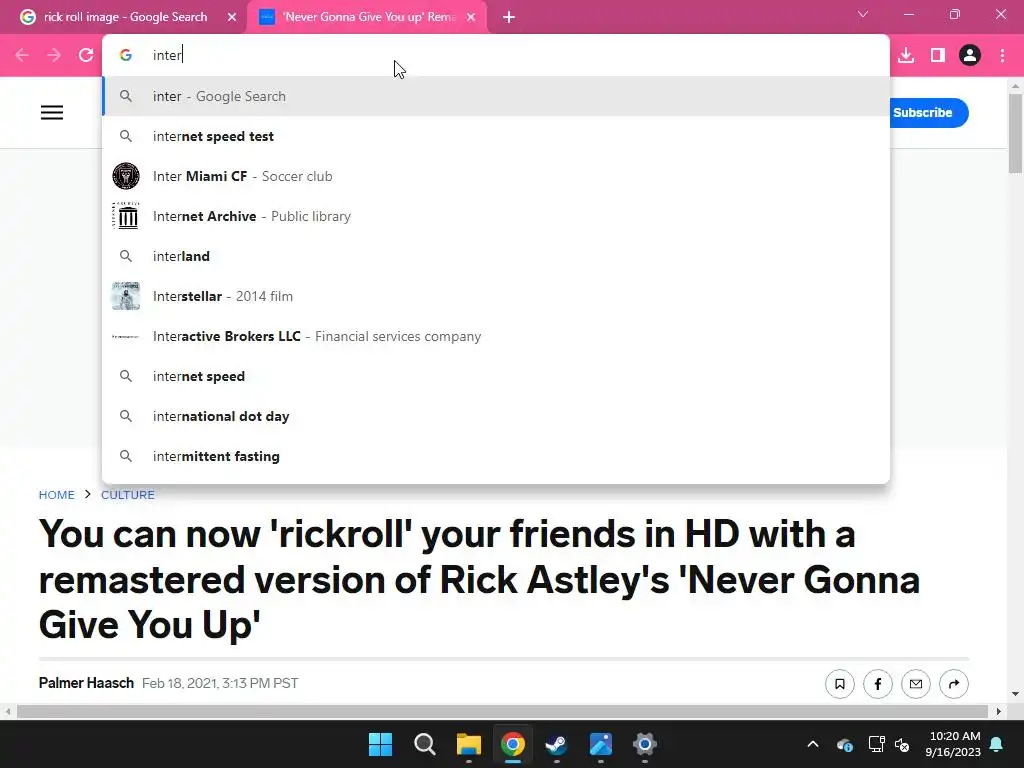Toggle the Chrome side panel
The height and width of the screenshot is (768, 1024).
tap(938, 56)
